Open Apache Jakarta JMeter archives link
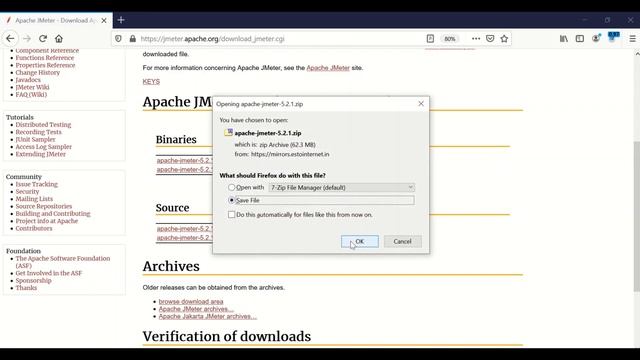 point(208,316)
